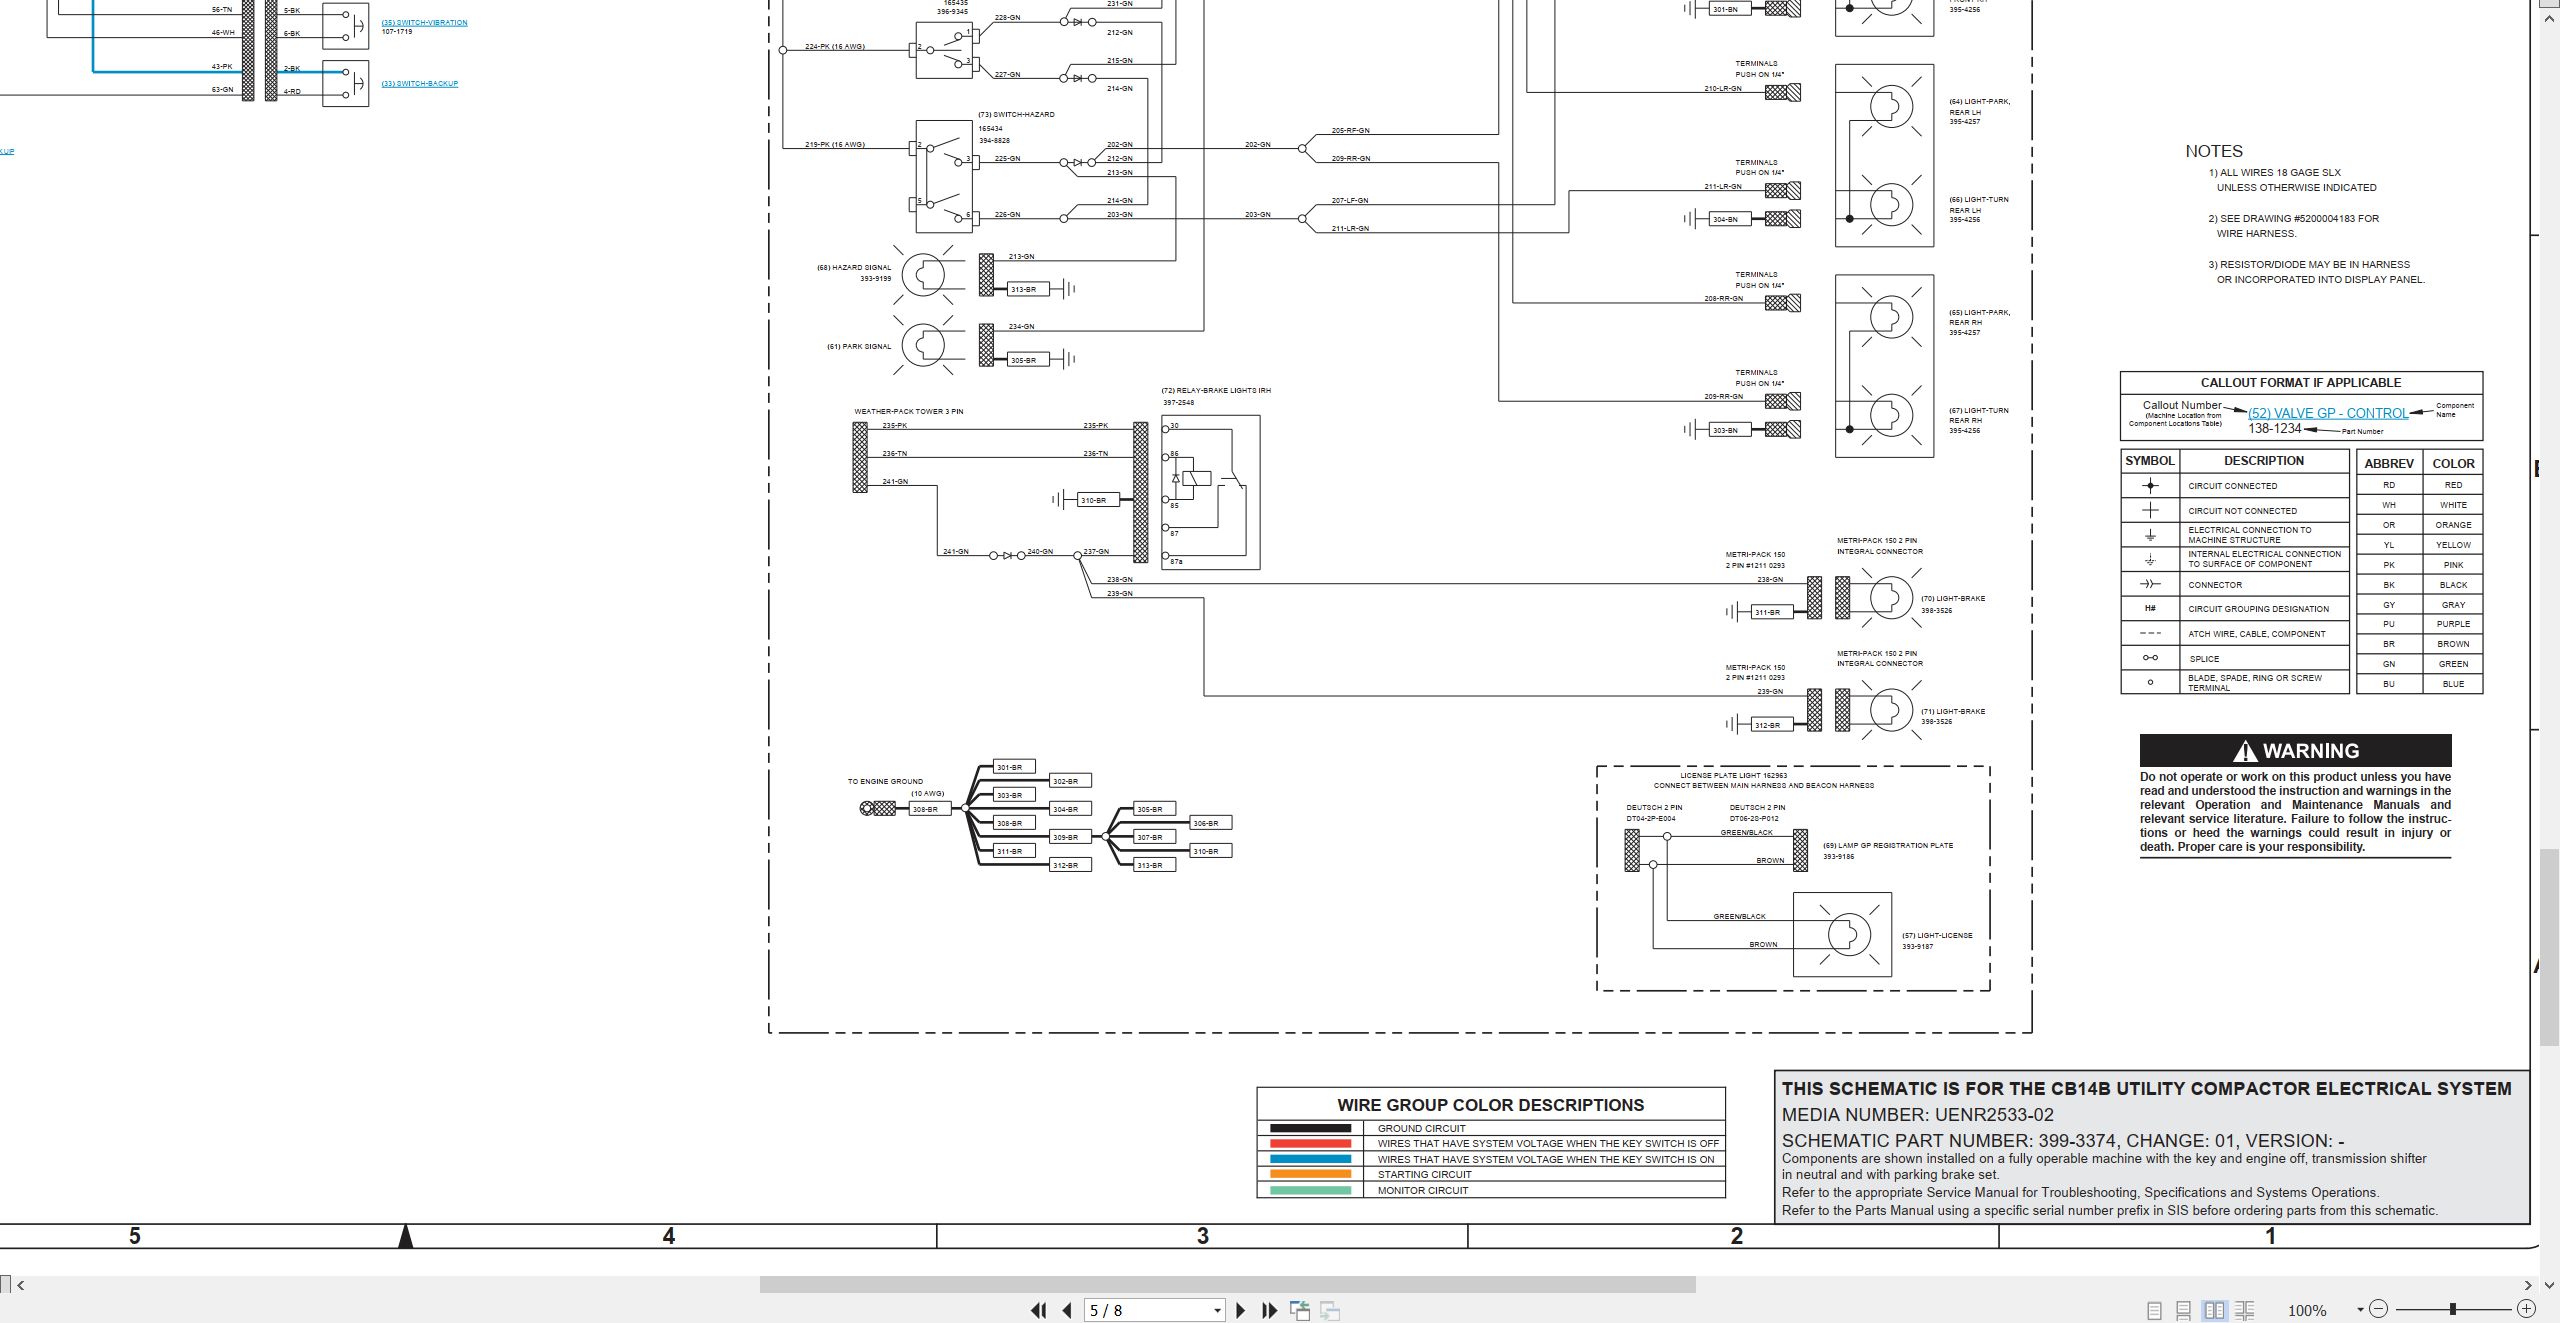Click the '(61) PARK SIGNAL' label
This screenshot has height=1323, width=2560.
pyautogui.click(x=858, y=347)
